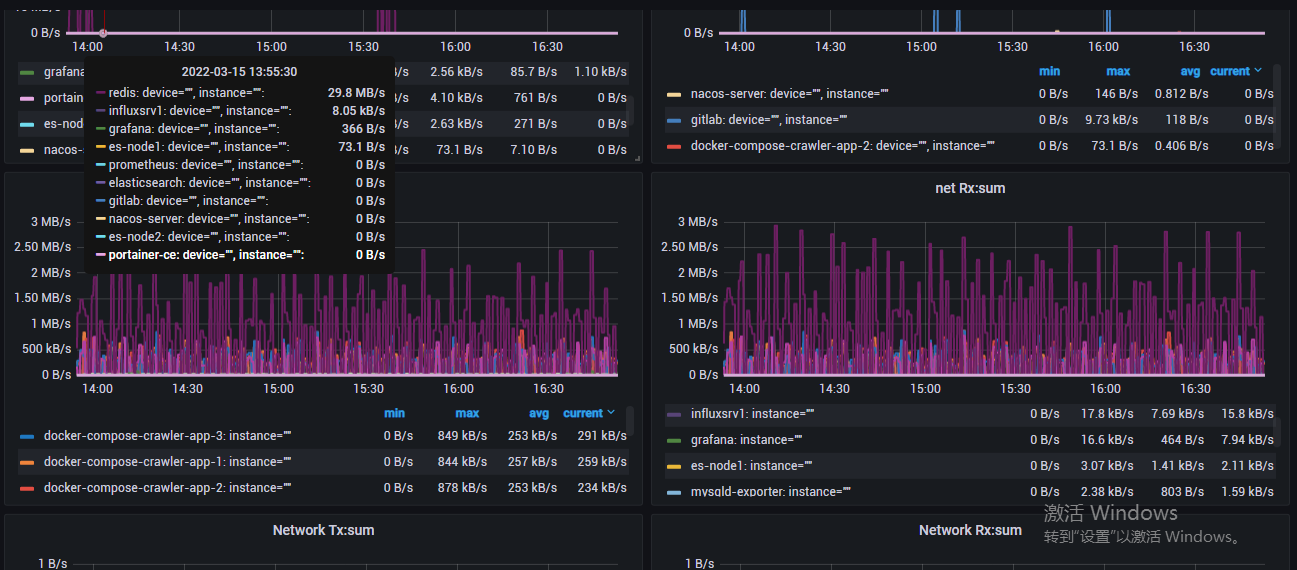Click the orange docker-compose-crawler-app-1 swatch
Viewport: 1297px width, 570px height.
26,462
